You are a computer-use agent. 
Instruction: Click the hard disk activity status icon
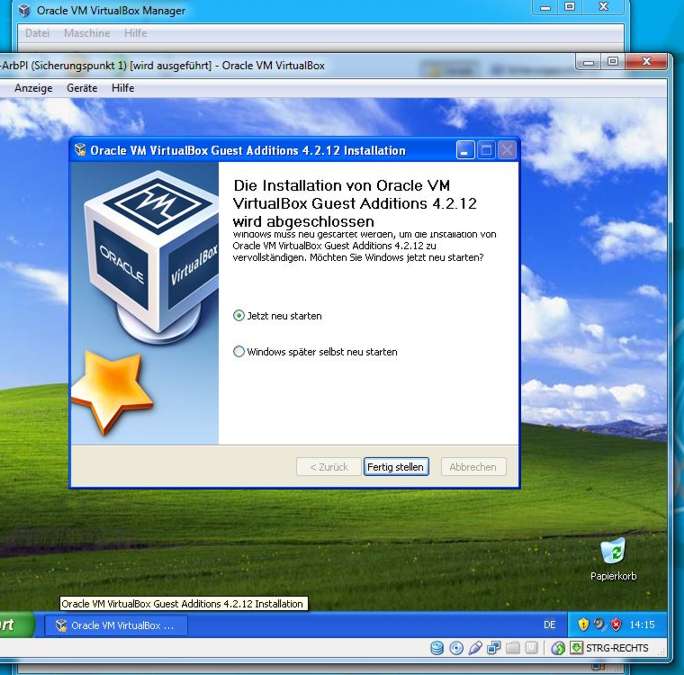click(437, 648)
